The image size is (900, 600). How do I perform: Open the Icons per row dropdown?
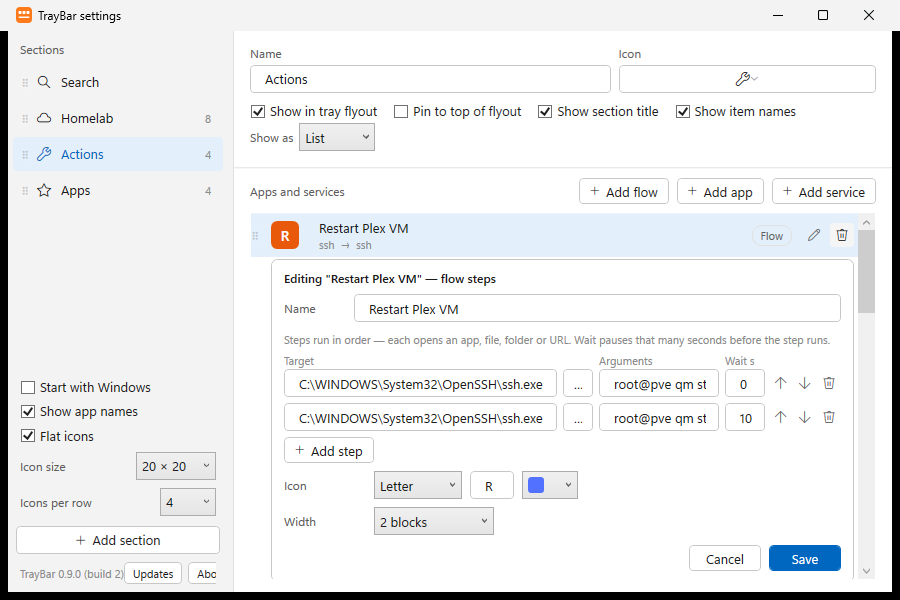[188, 502]
